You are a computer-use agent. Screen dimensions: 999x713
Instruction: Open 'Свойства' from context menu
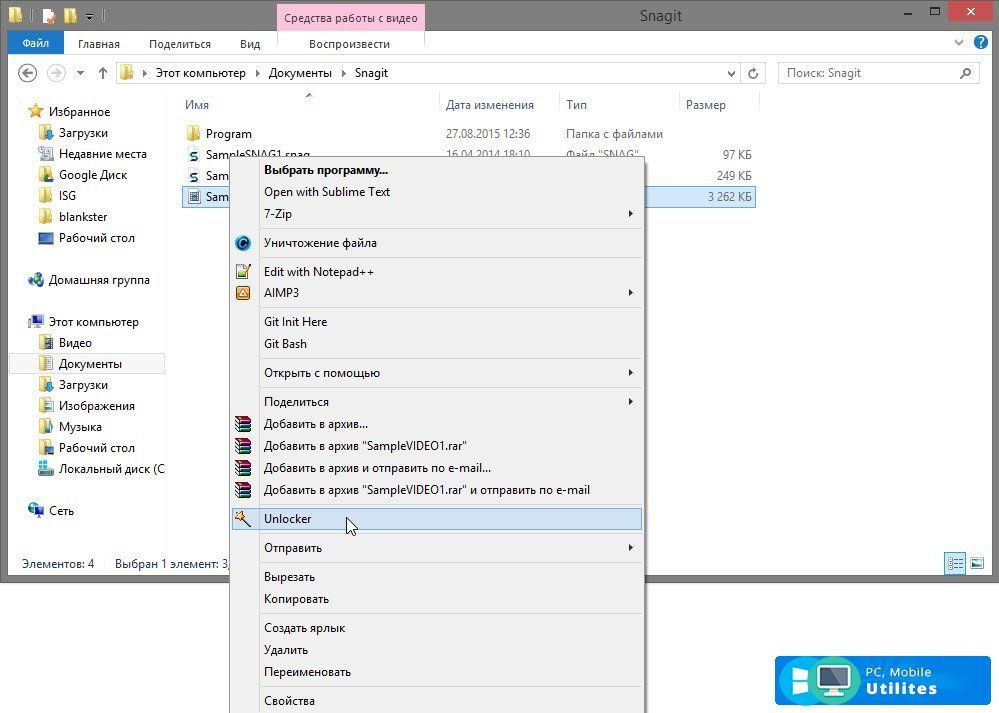coord(437,700)
